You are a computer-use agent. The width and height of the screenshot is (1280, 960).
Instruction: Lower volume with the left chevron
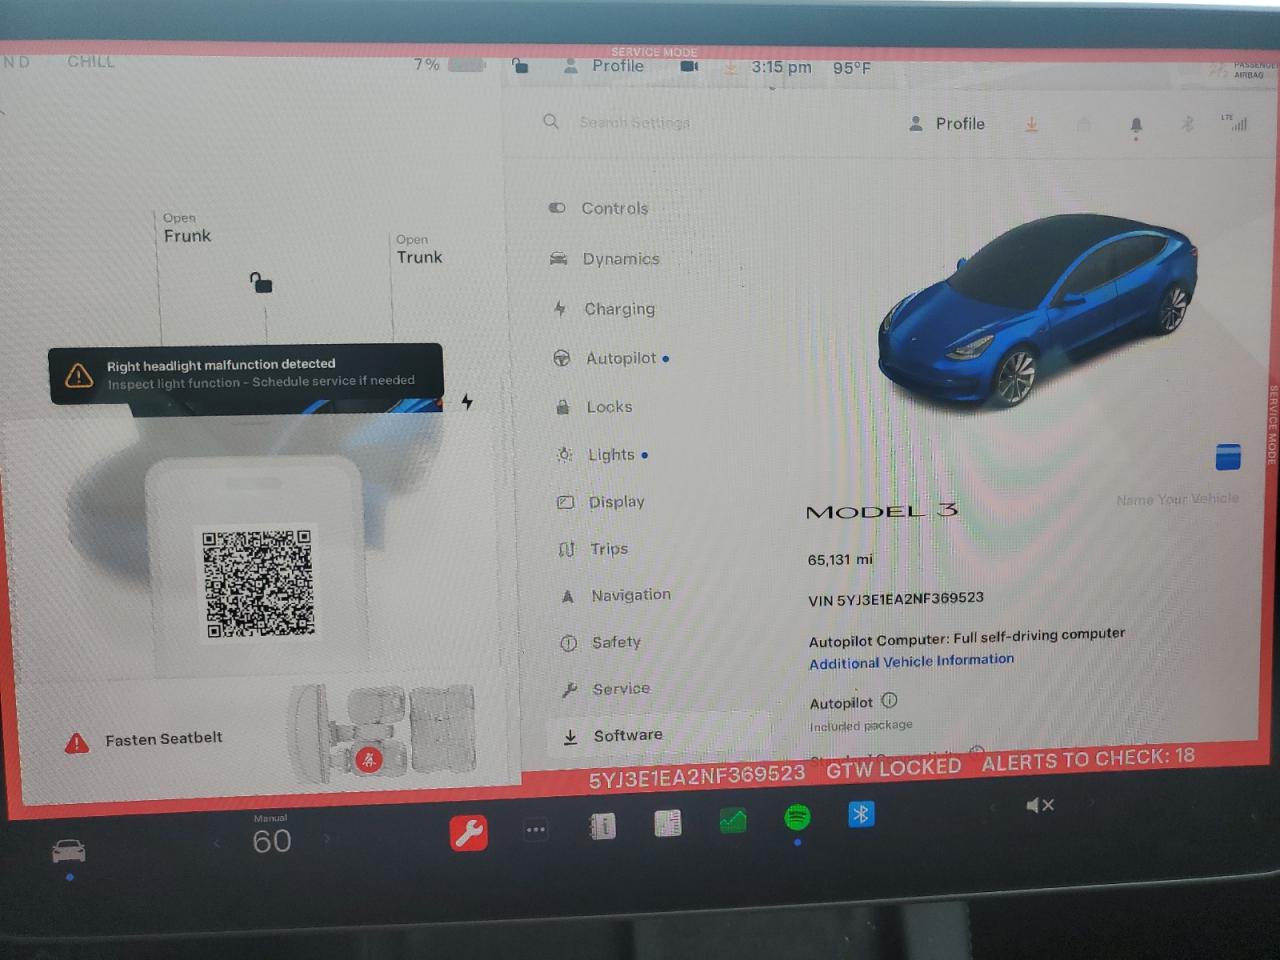pos(993,806)
